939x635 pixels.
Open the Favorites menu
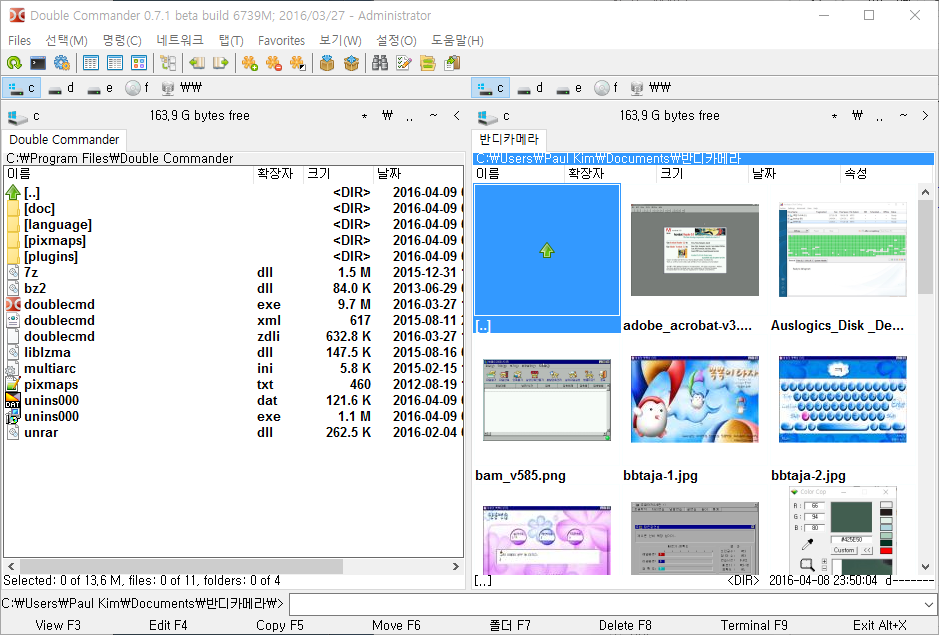pos(281,40)
